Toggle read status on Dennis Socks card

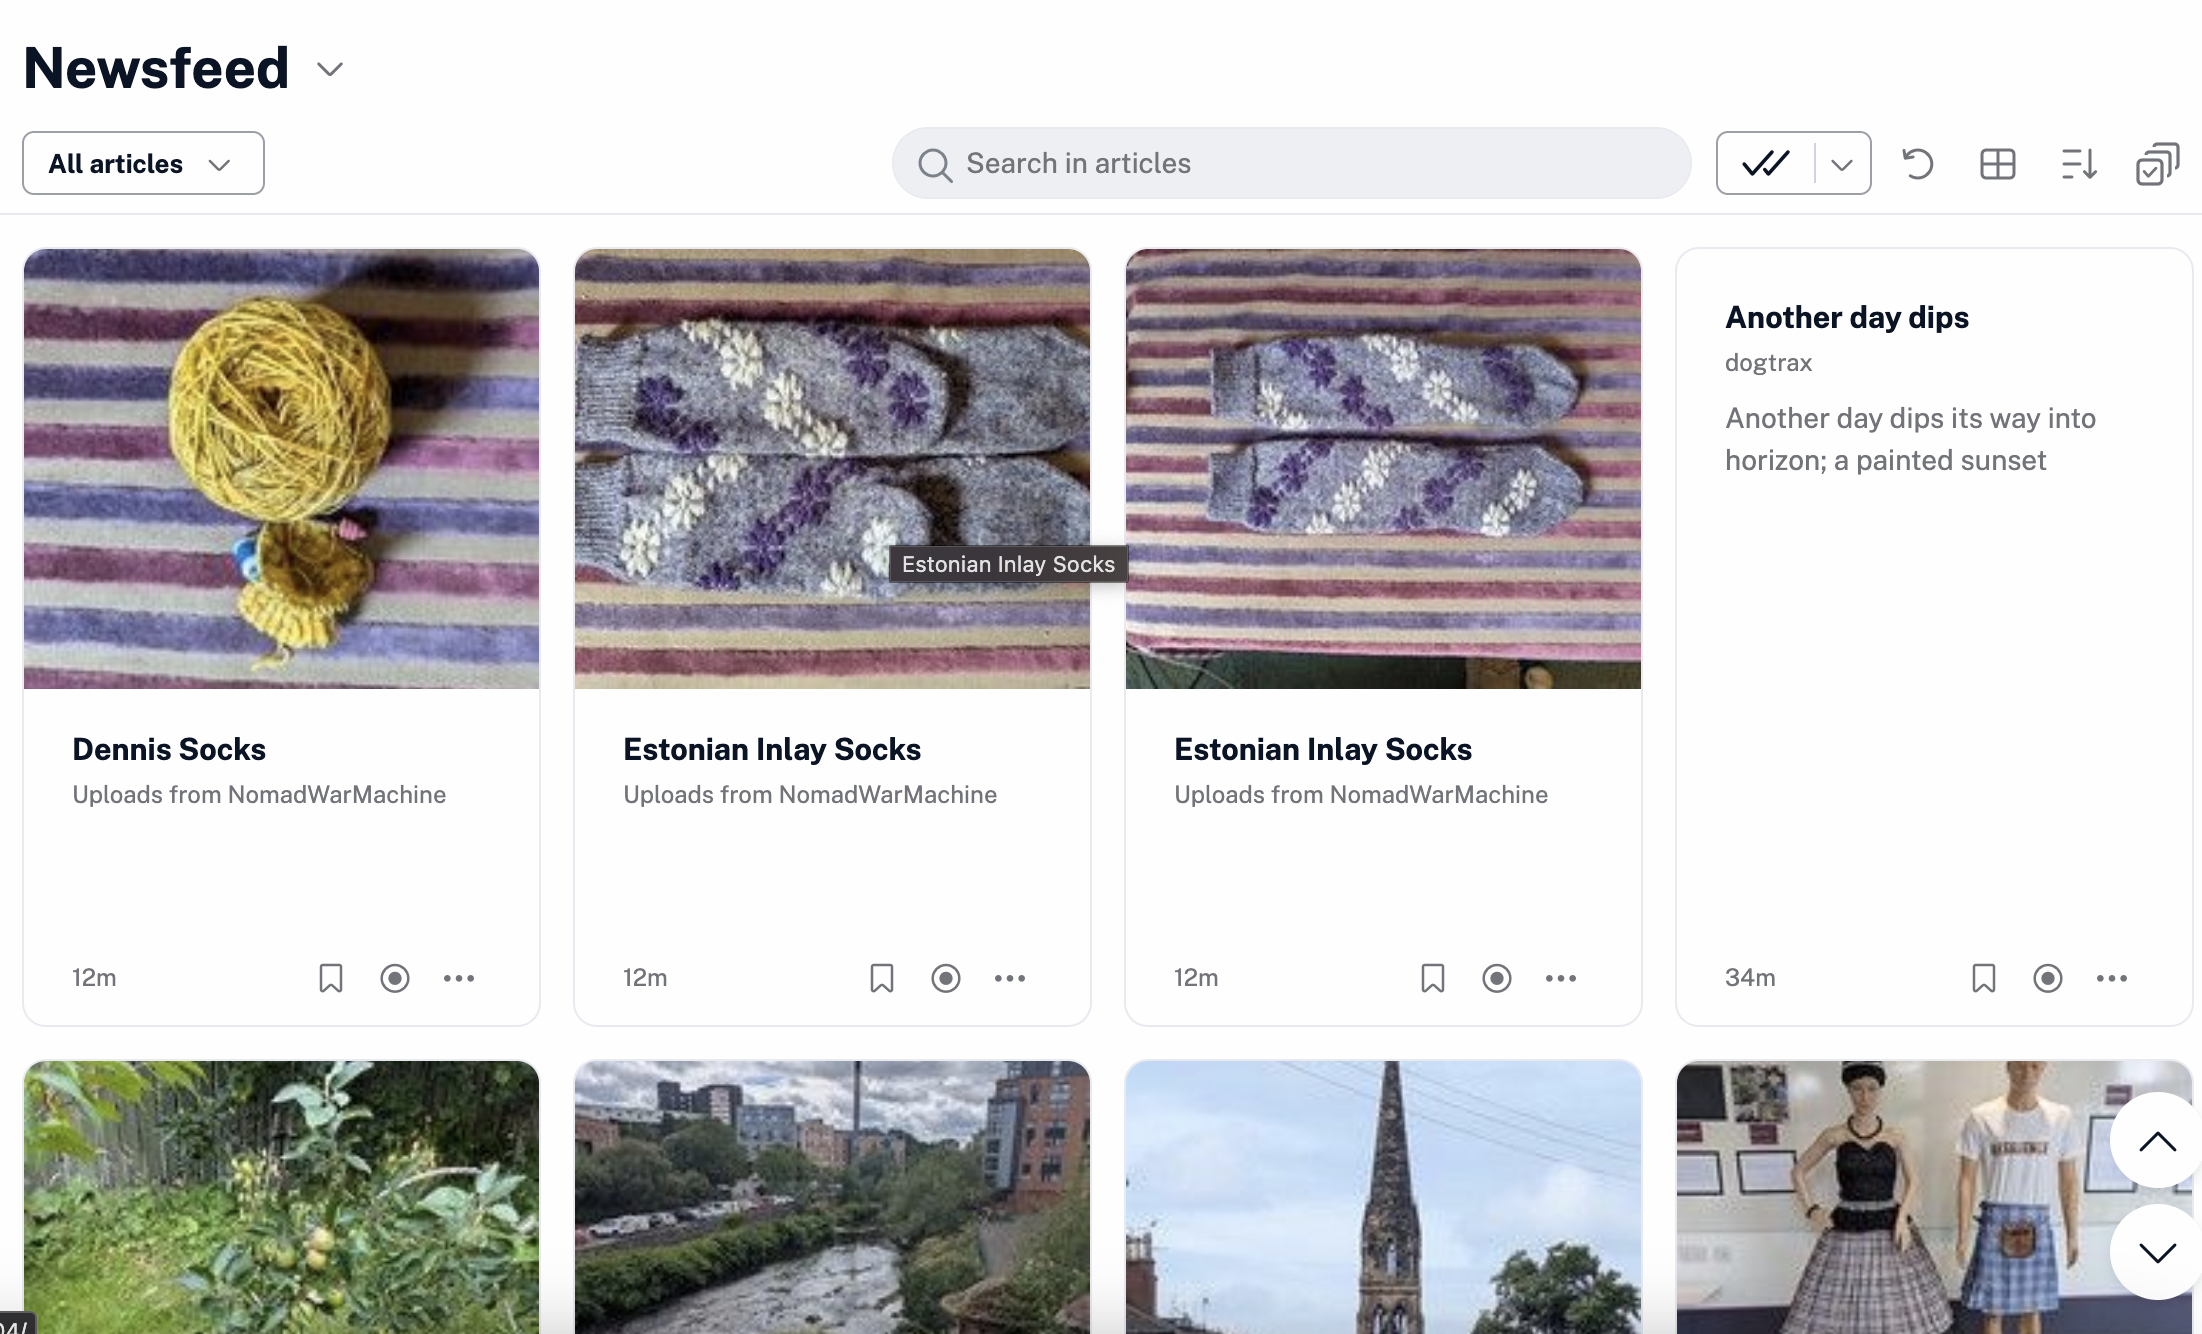tap(395, 978)
